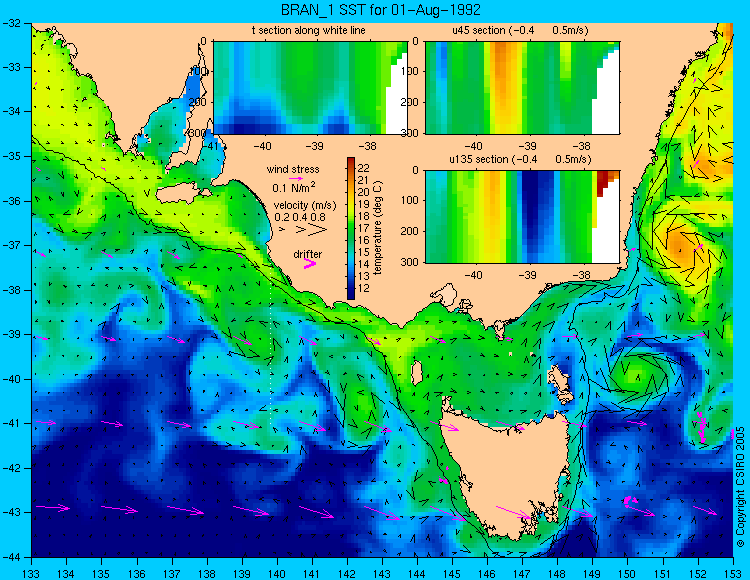Click the title "BRAN_1 SST for 01-Aug-1992"
Viewport: 750px width, 580px height.
coord(381,10)
